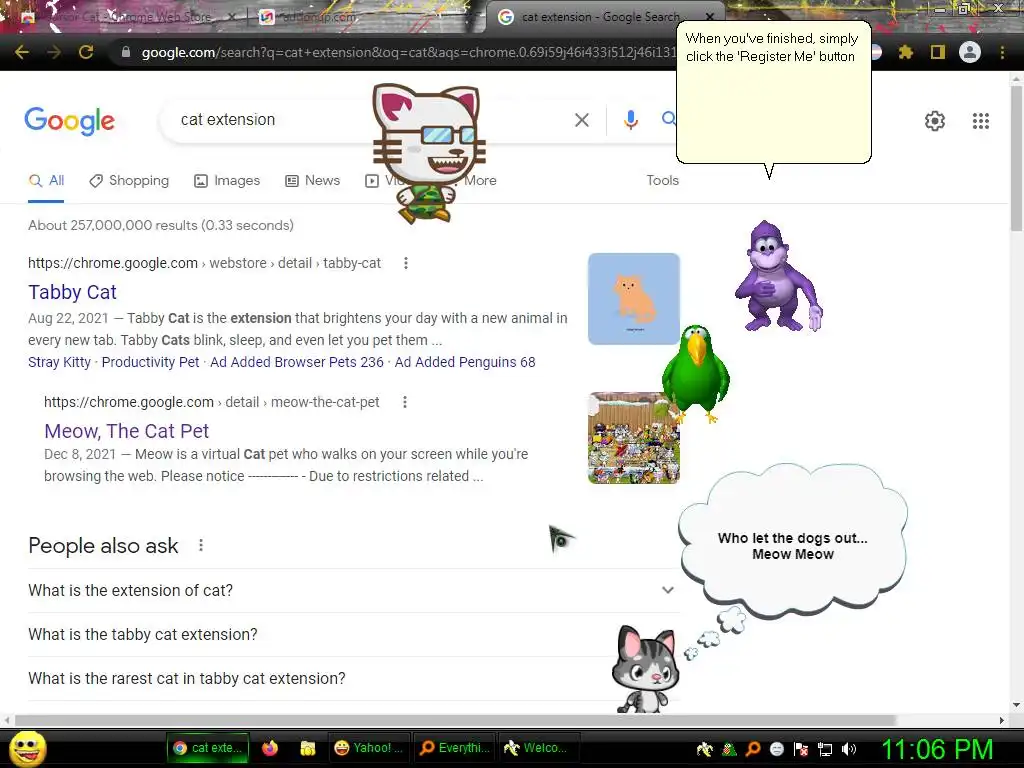This screenshot has height=768, width=1024.
Task: Click the security flag tray icon
Action: click(x=801, y=749)
